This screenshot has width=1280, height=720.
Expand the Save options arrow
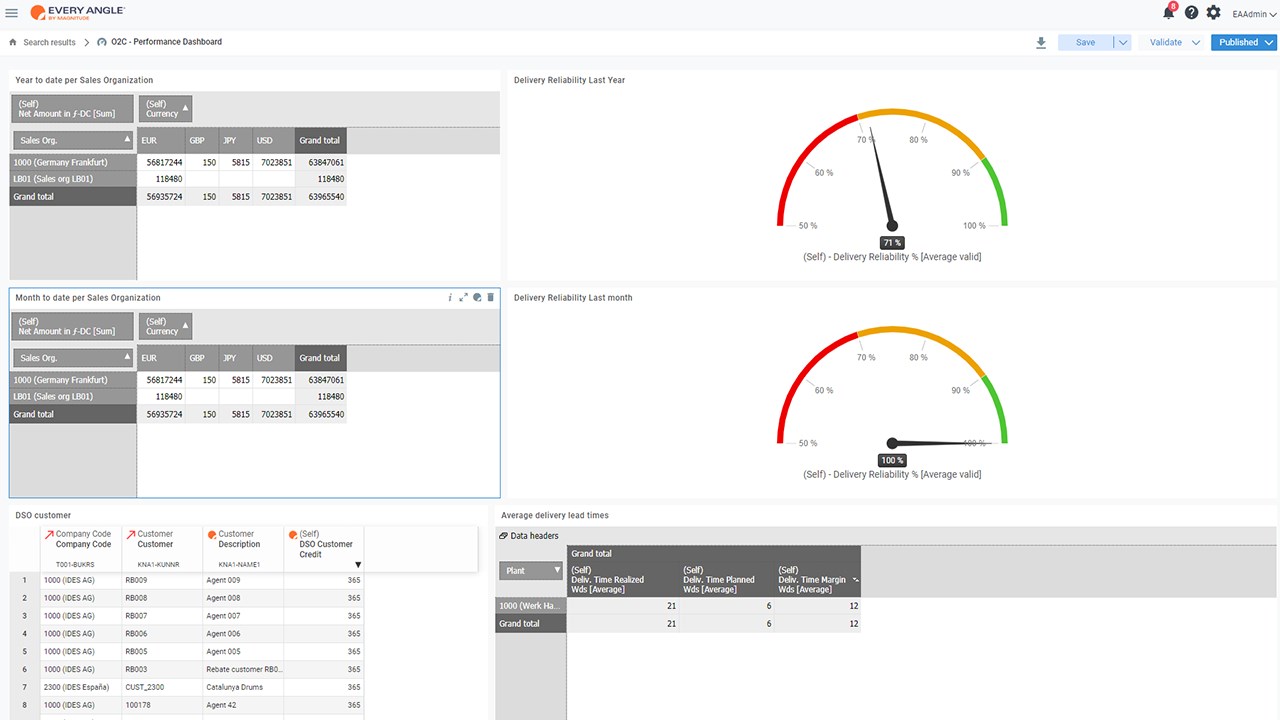click(1122, 42)
